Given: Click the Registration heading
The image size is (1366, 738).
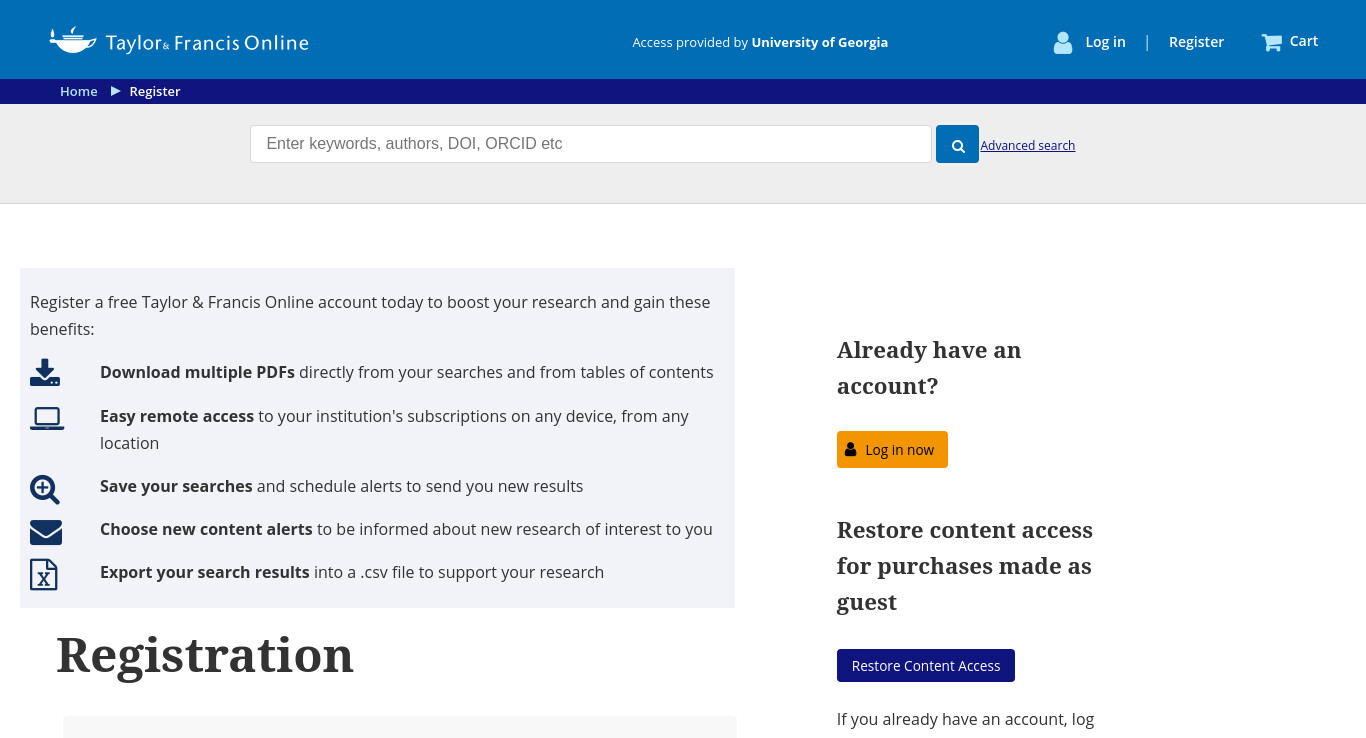Looking at the screenshot, I should (205, 655).
